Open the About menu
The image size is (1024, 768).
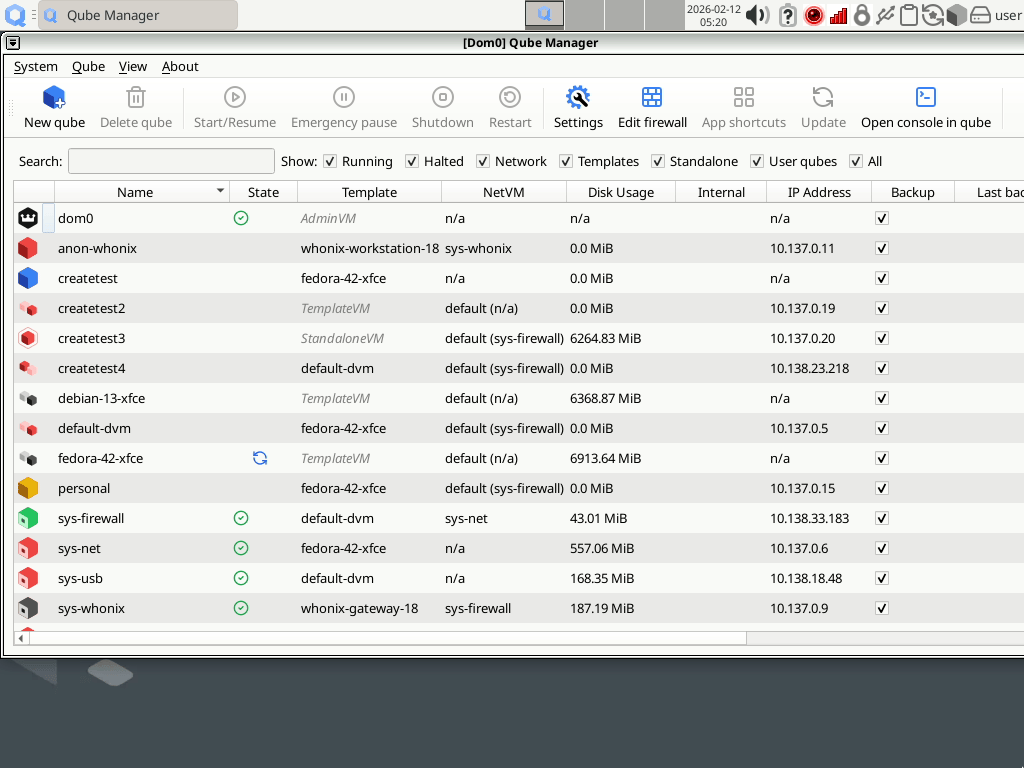pyautogui.click(x=180, y=67)
